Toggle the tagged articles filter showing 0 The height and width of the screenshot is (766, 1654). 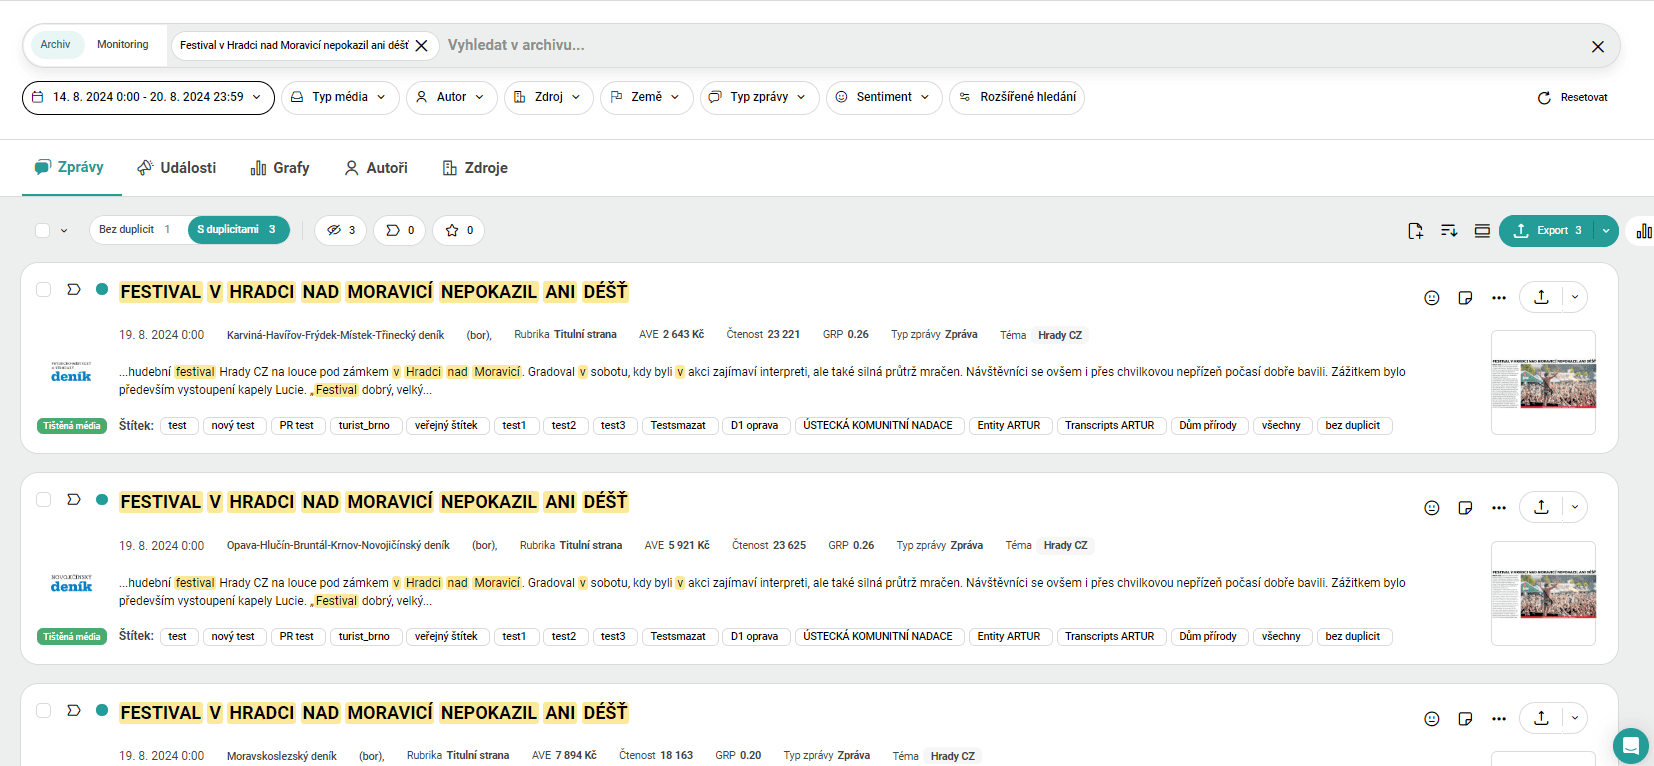400,231
